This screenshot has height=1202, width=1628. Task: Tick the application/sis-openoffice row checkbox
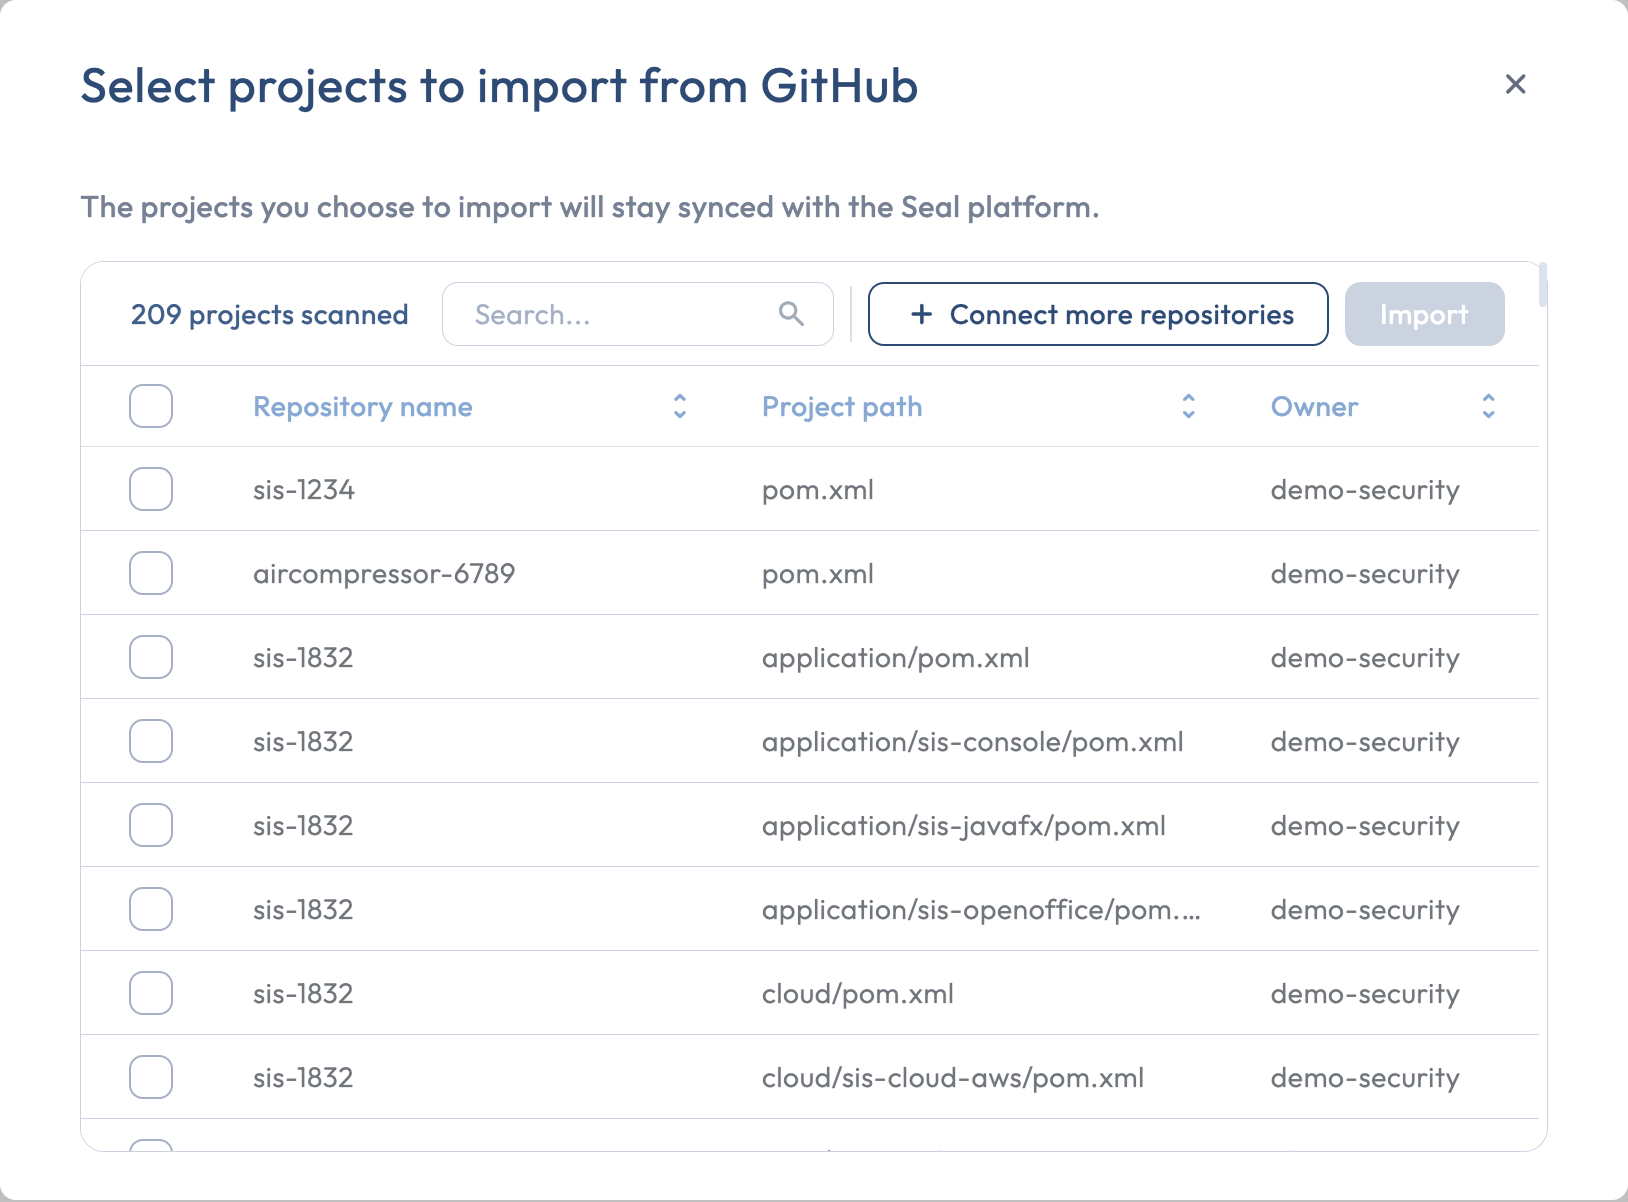pyautogui.click(x=151, y=909)
